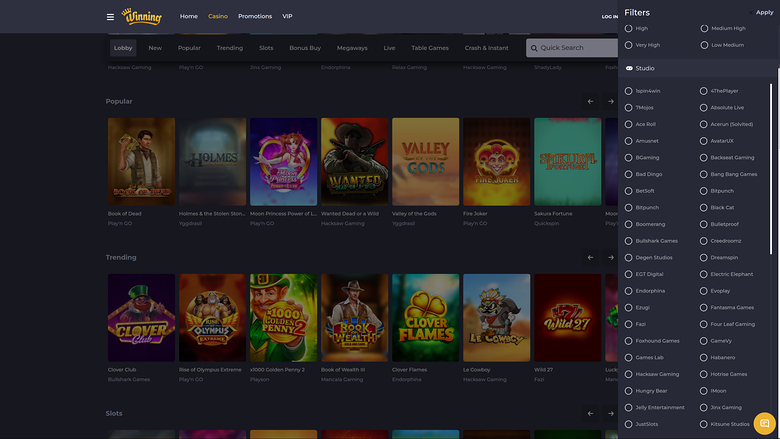Screen dimensions: 780x439
Task: Open the Megaways tab
Action: pos(352,48)
